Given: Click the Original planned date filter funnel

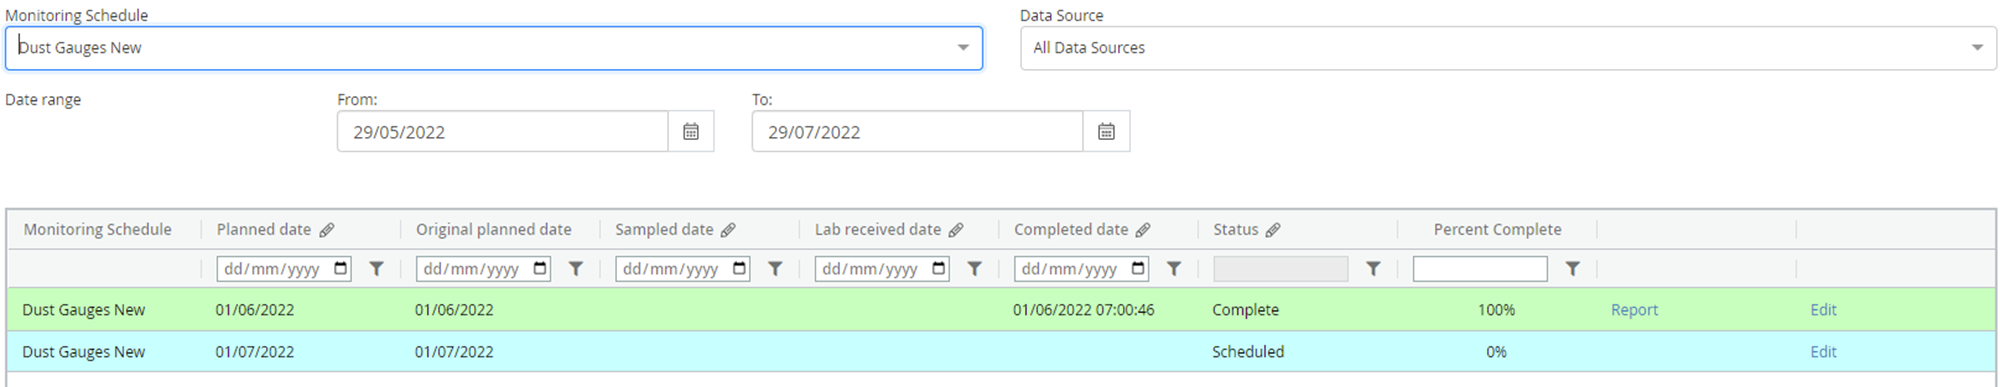Looking at the screenshot, I should pos(576,269).
